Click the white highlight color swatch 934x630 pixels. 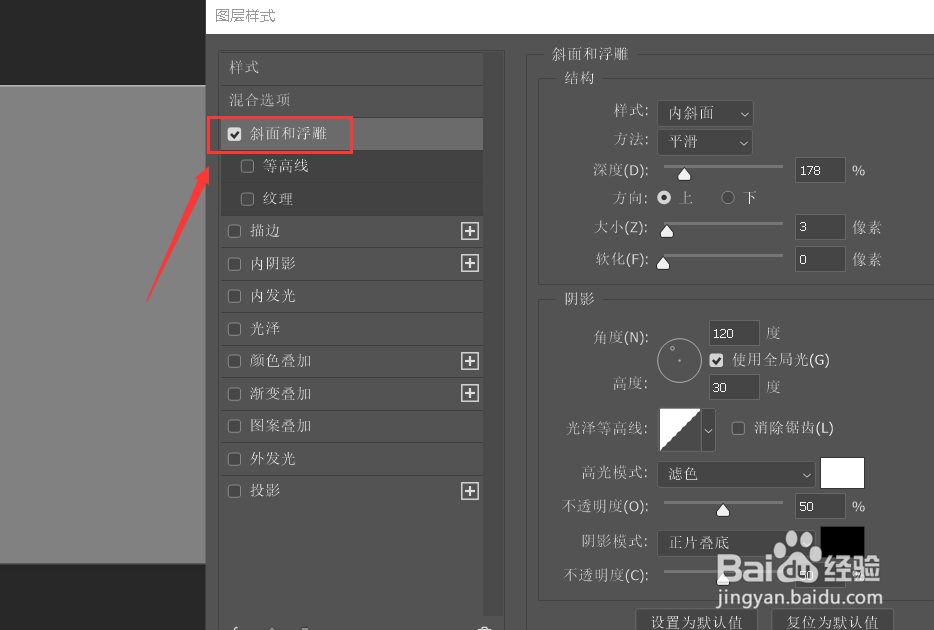[x=842, y=473]
